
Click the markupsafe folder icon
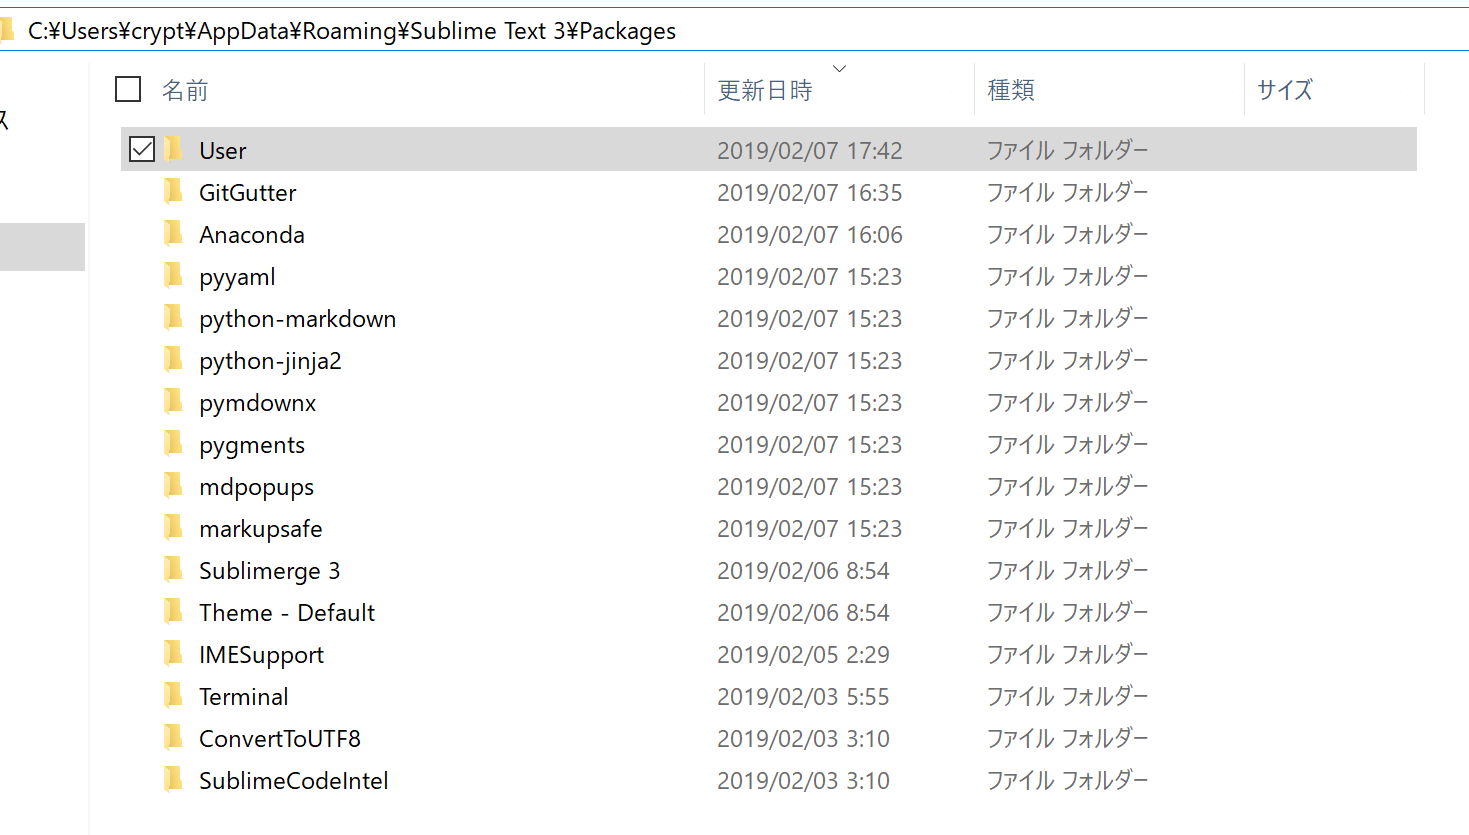174,528
